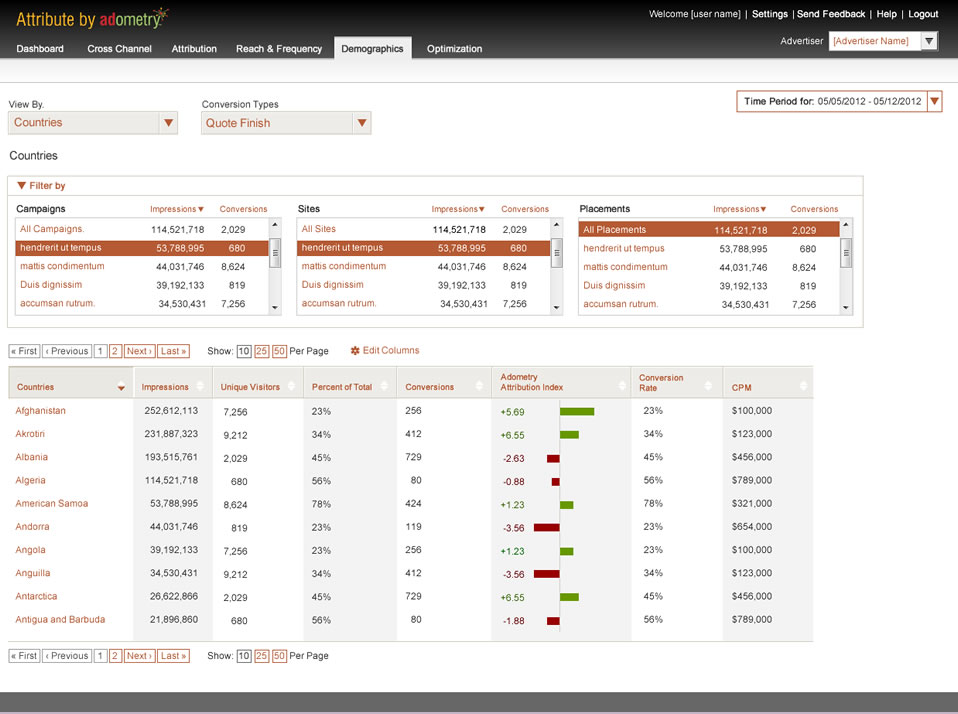This screenshot has width=958, height=714.
Task: Click the Conversions header in Campaigns filter
Action: click(243, 209)
